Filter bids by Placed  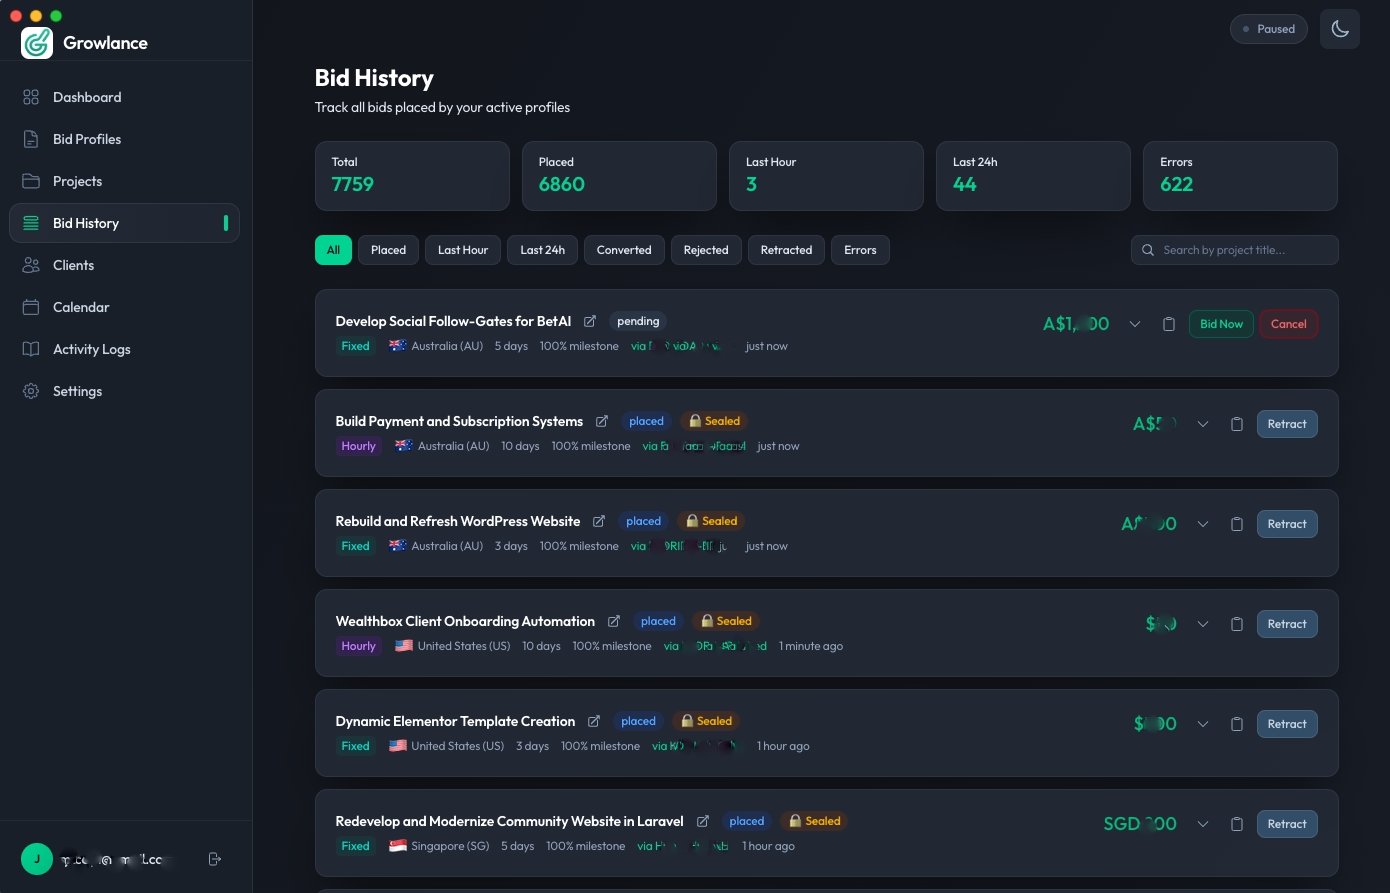[388, 250]
